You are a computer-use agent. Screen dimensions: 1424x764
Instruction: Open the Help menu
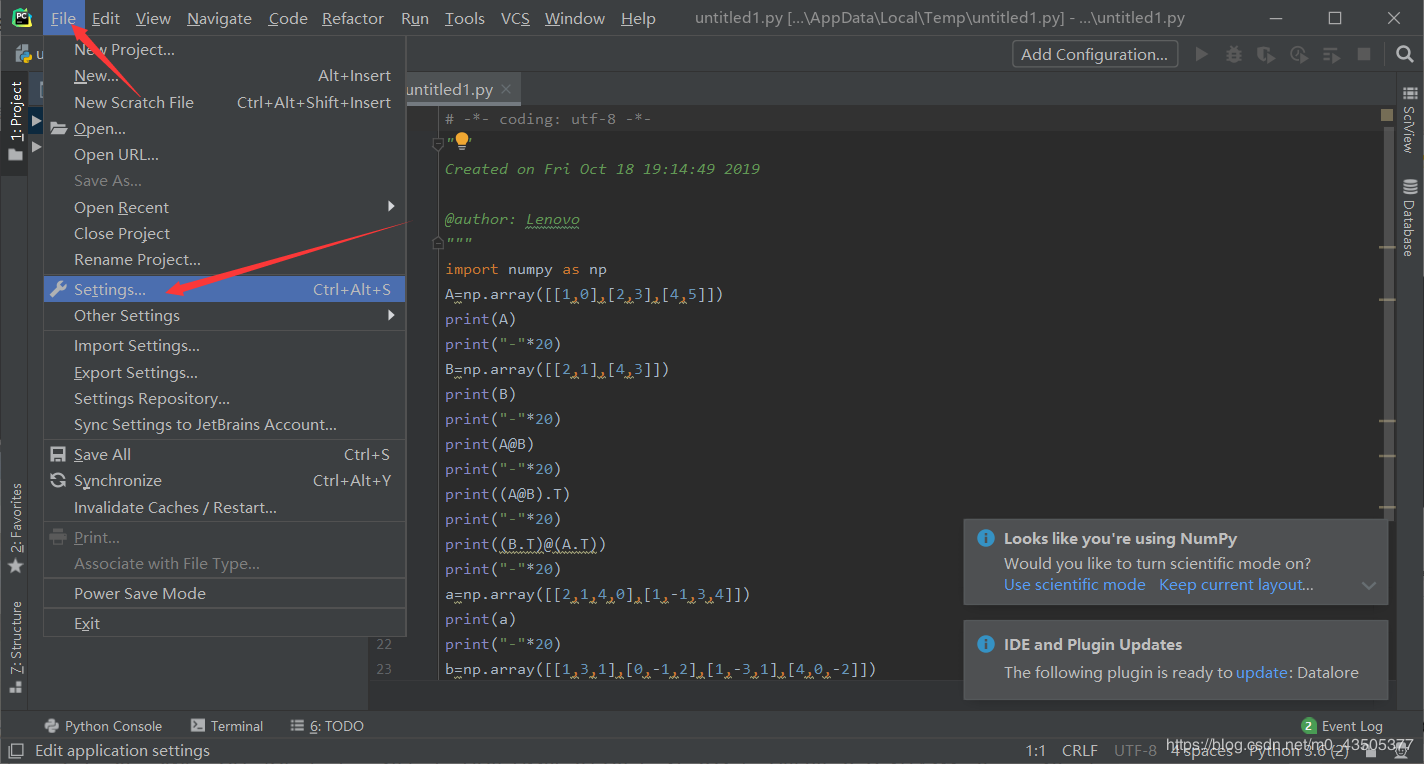tap(637, 17)
